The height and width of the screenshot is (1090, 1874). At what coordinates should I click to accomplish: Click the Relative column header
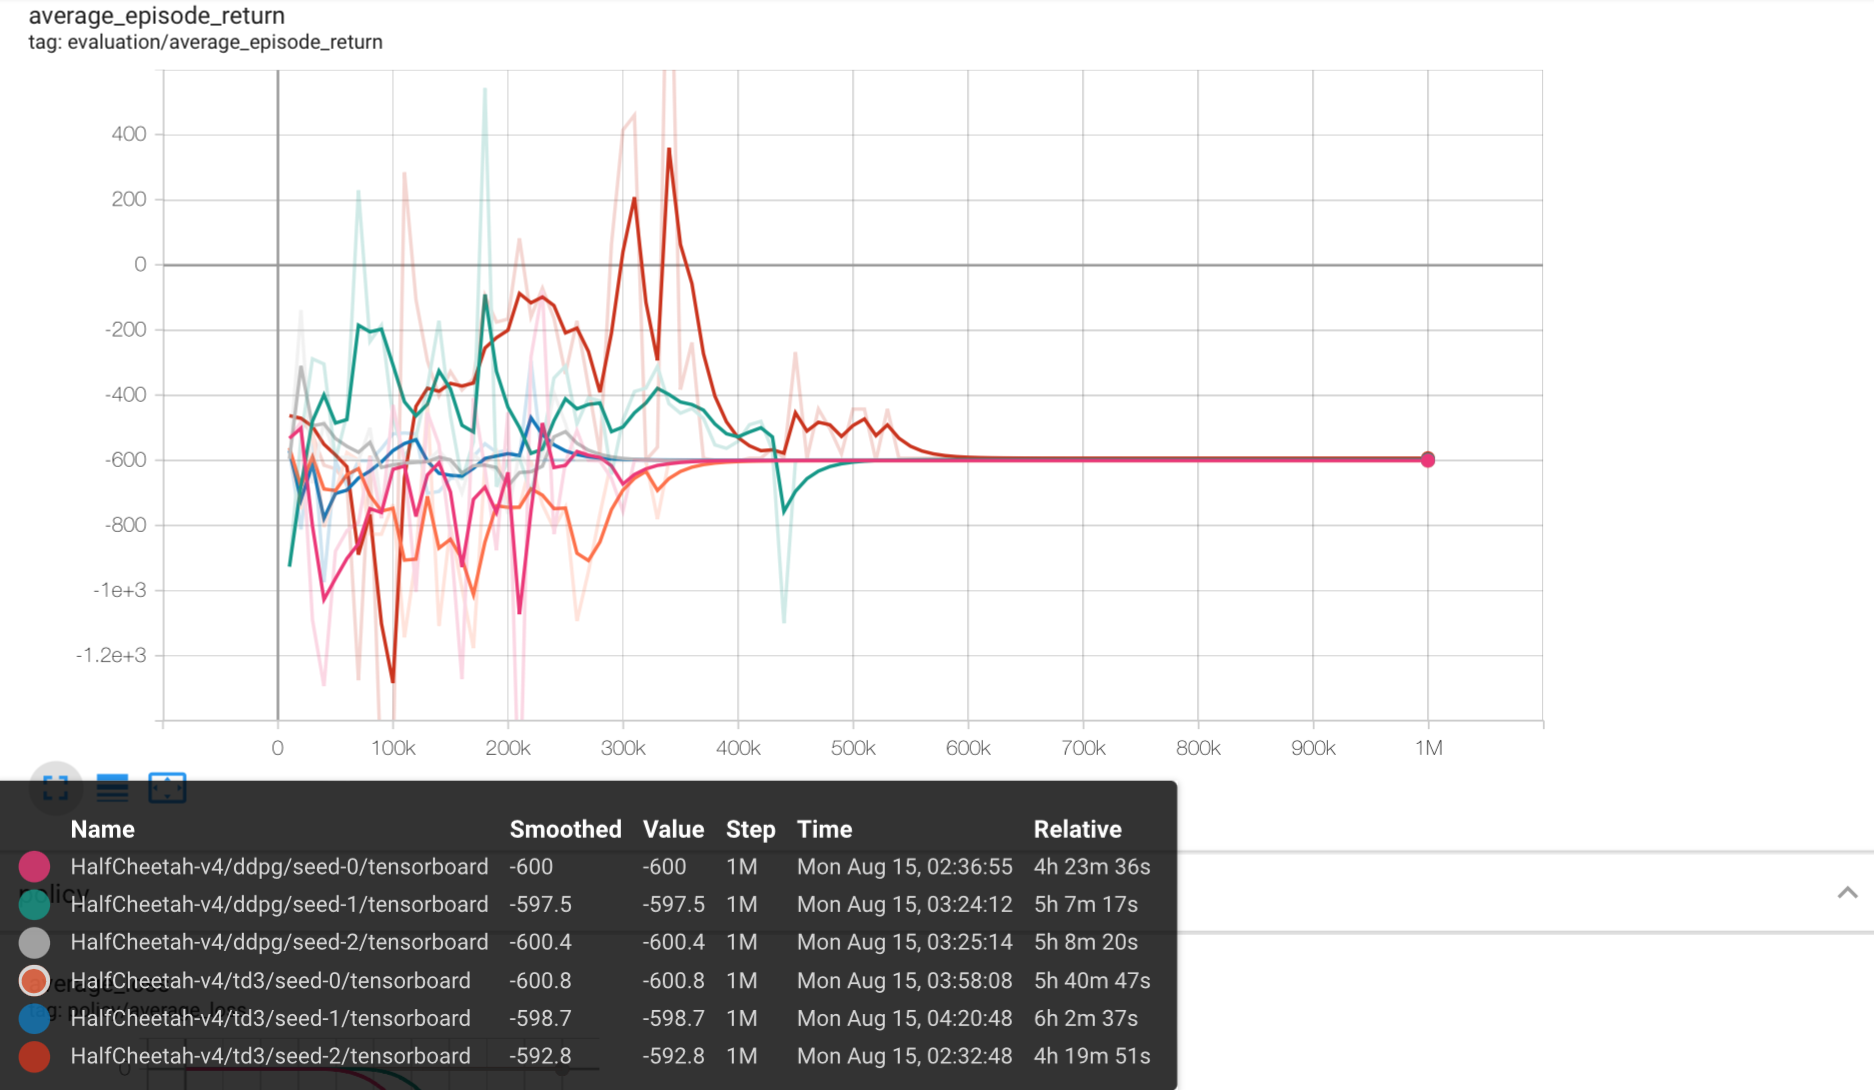(1077, 829)
